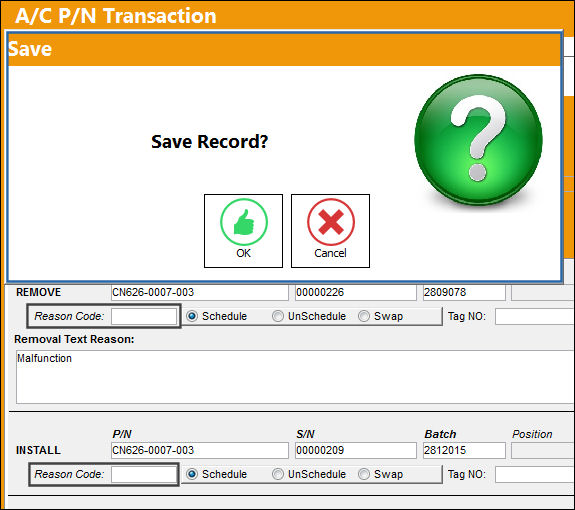Select UnSchedule radio in REMOVE section
The image size is (575, 510).
(x=278, y=316)
